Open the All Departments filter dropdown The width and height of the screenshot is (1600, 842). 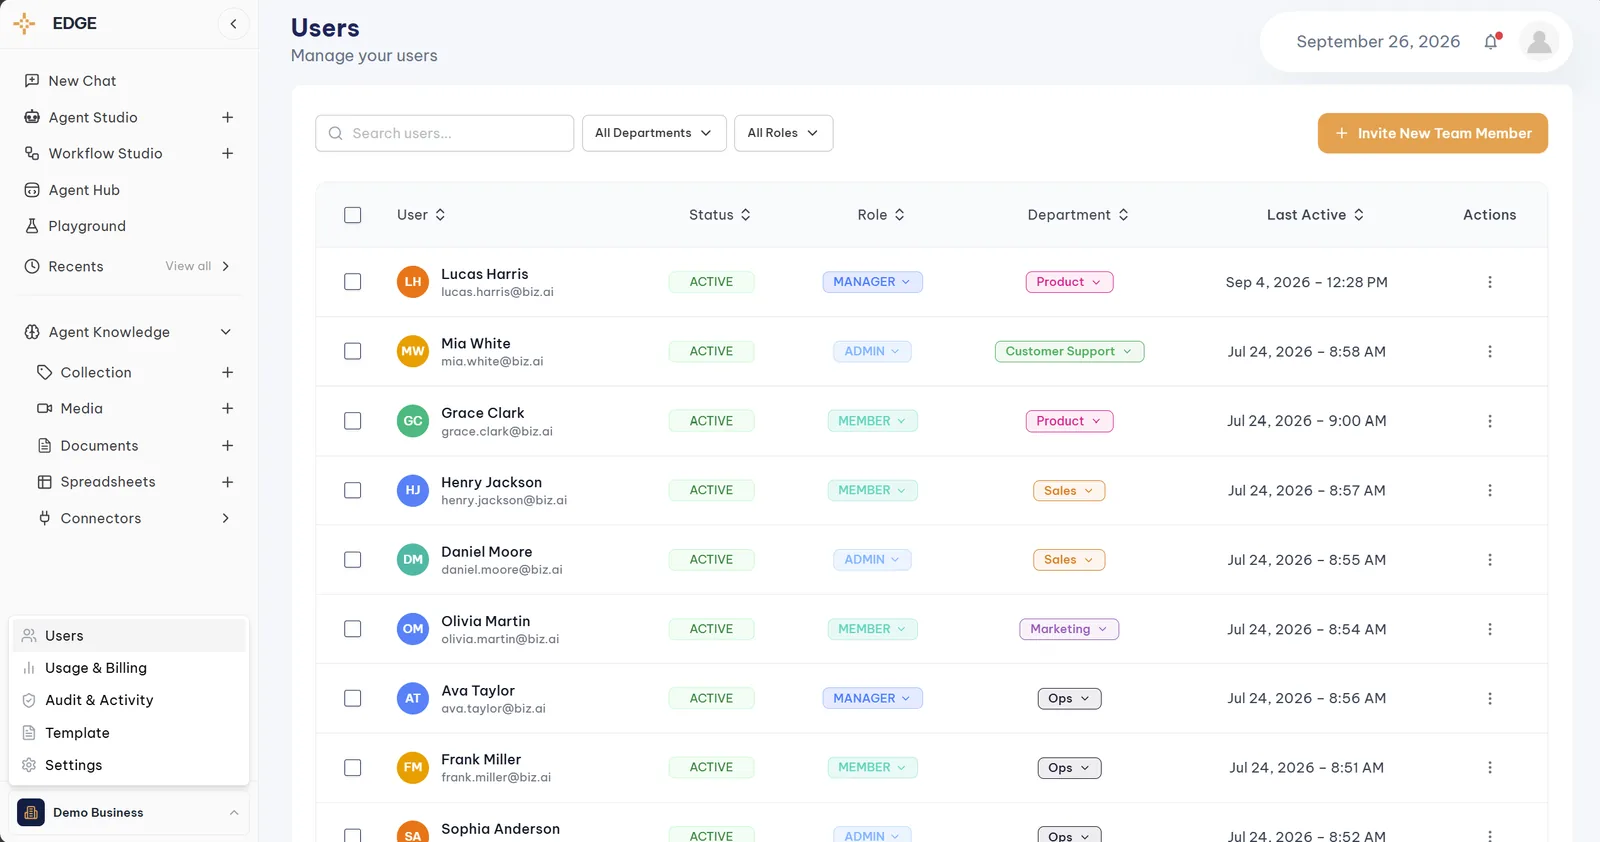(x=654, y=133)
